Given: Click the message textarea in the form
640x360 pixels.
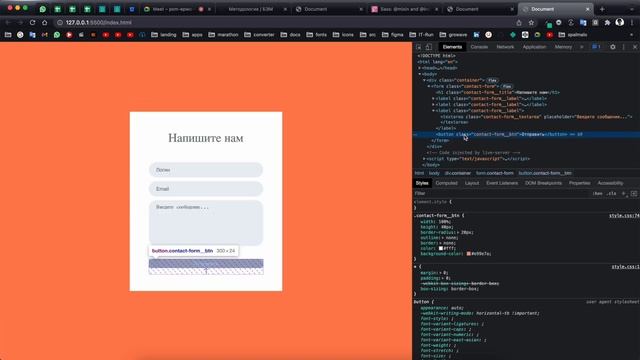Looking at the screenshot, I should 206,223.
